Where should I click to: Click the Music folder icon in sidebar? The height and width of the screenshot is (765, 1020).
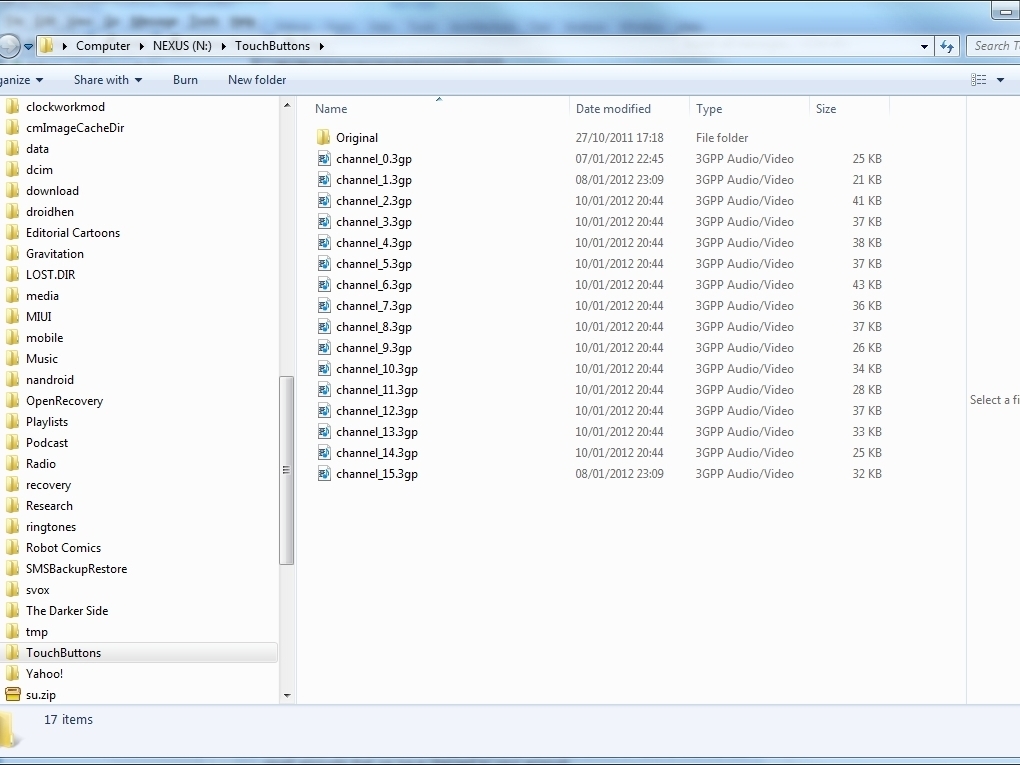click(x=12, y=358)
